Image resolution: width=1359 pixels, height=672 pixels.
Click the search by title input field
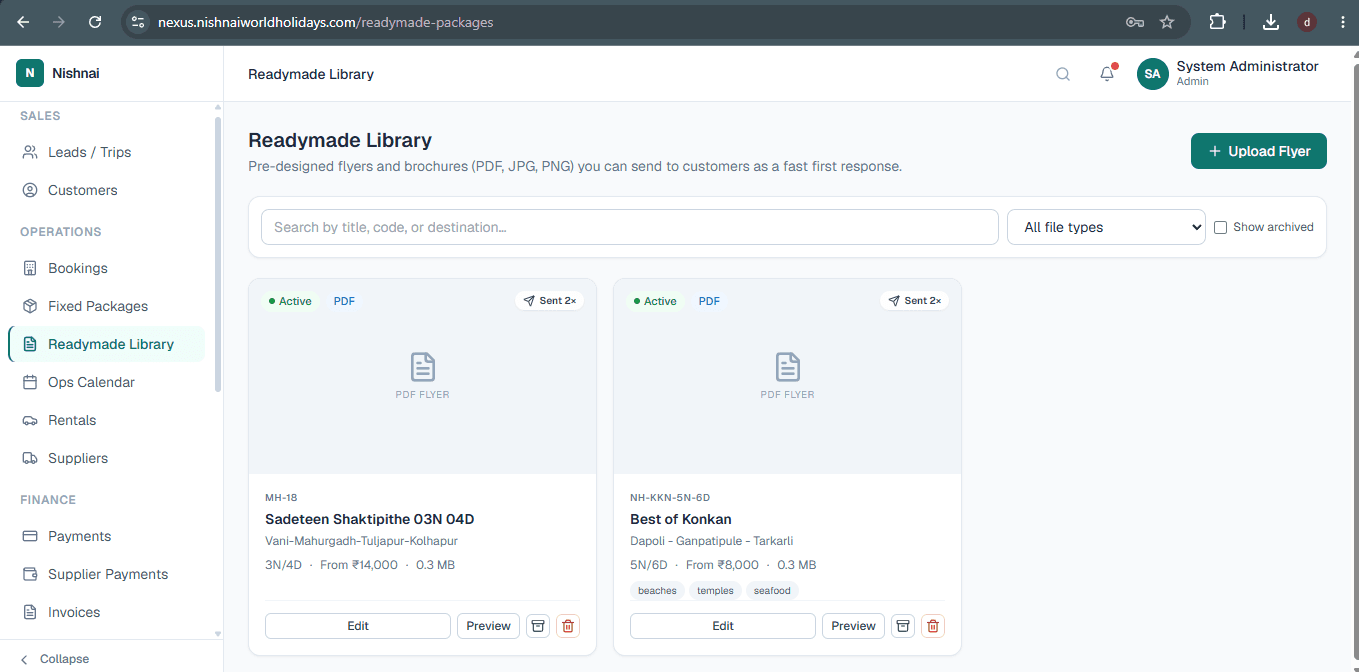point(630,227)
